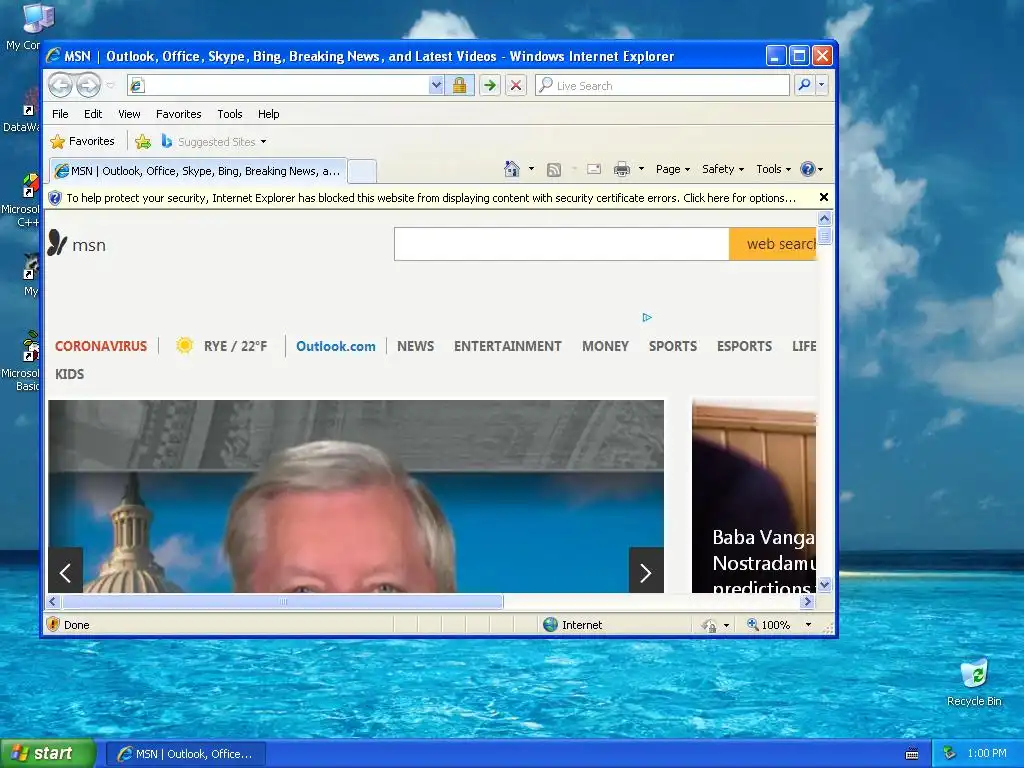Open the Page command bar menu
Screen dimensions: 1024x768
point(673,169)
